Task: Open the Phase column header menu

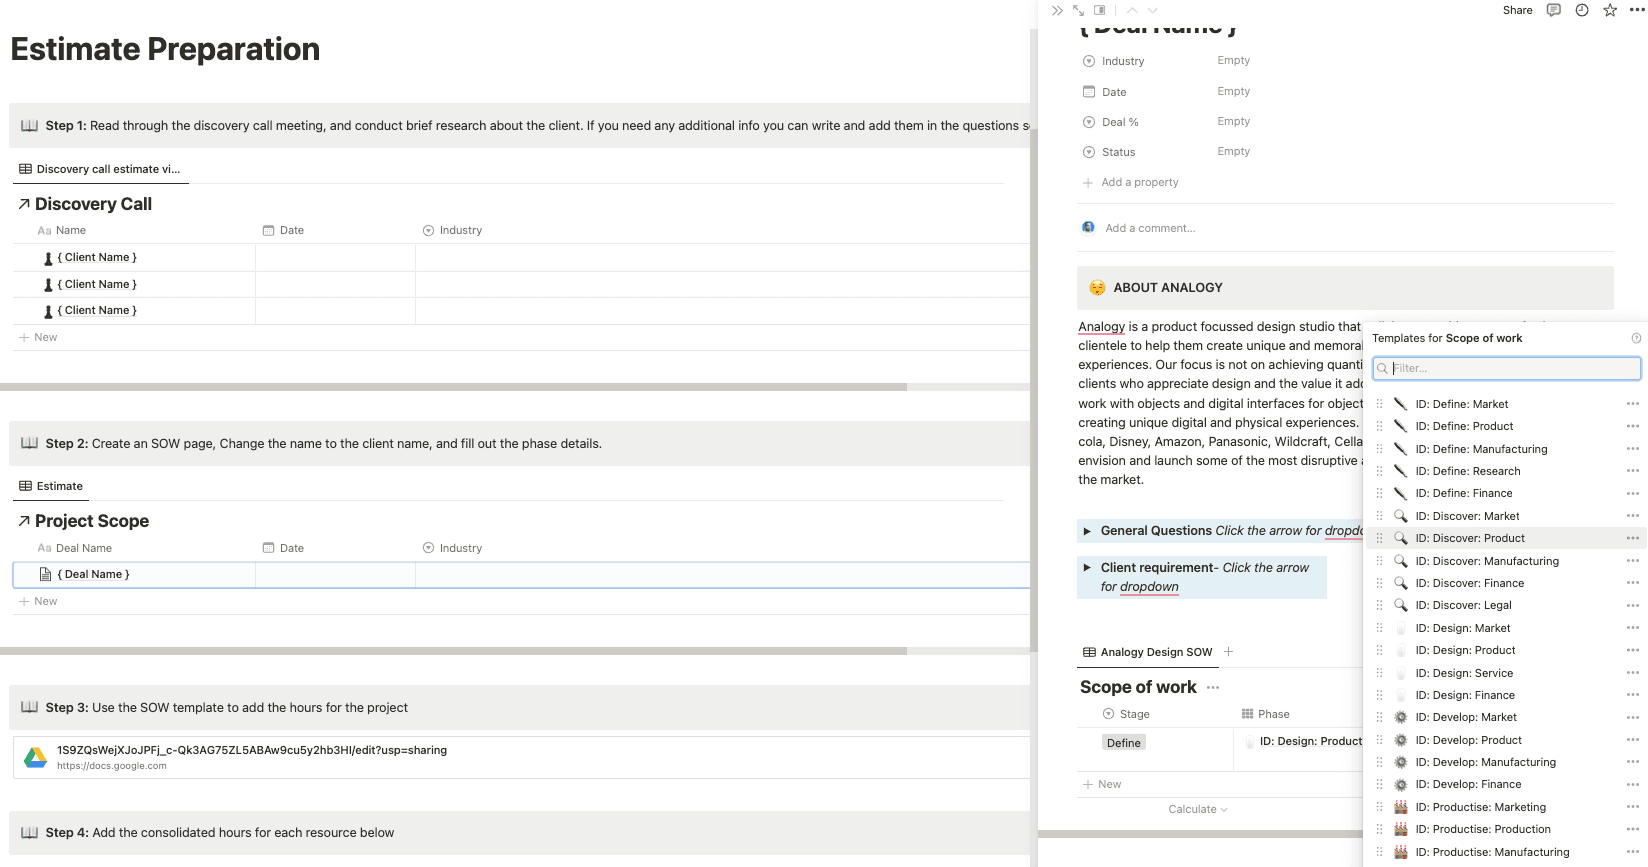Action: (1265, 714)
